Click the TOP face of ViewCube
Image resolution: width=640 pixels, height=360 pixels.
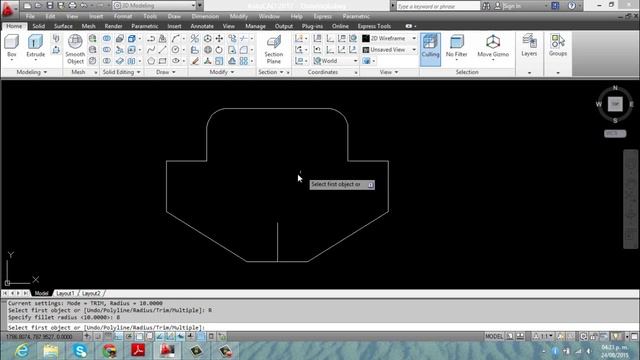615,104
